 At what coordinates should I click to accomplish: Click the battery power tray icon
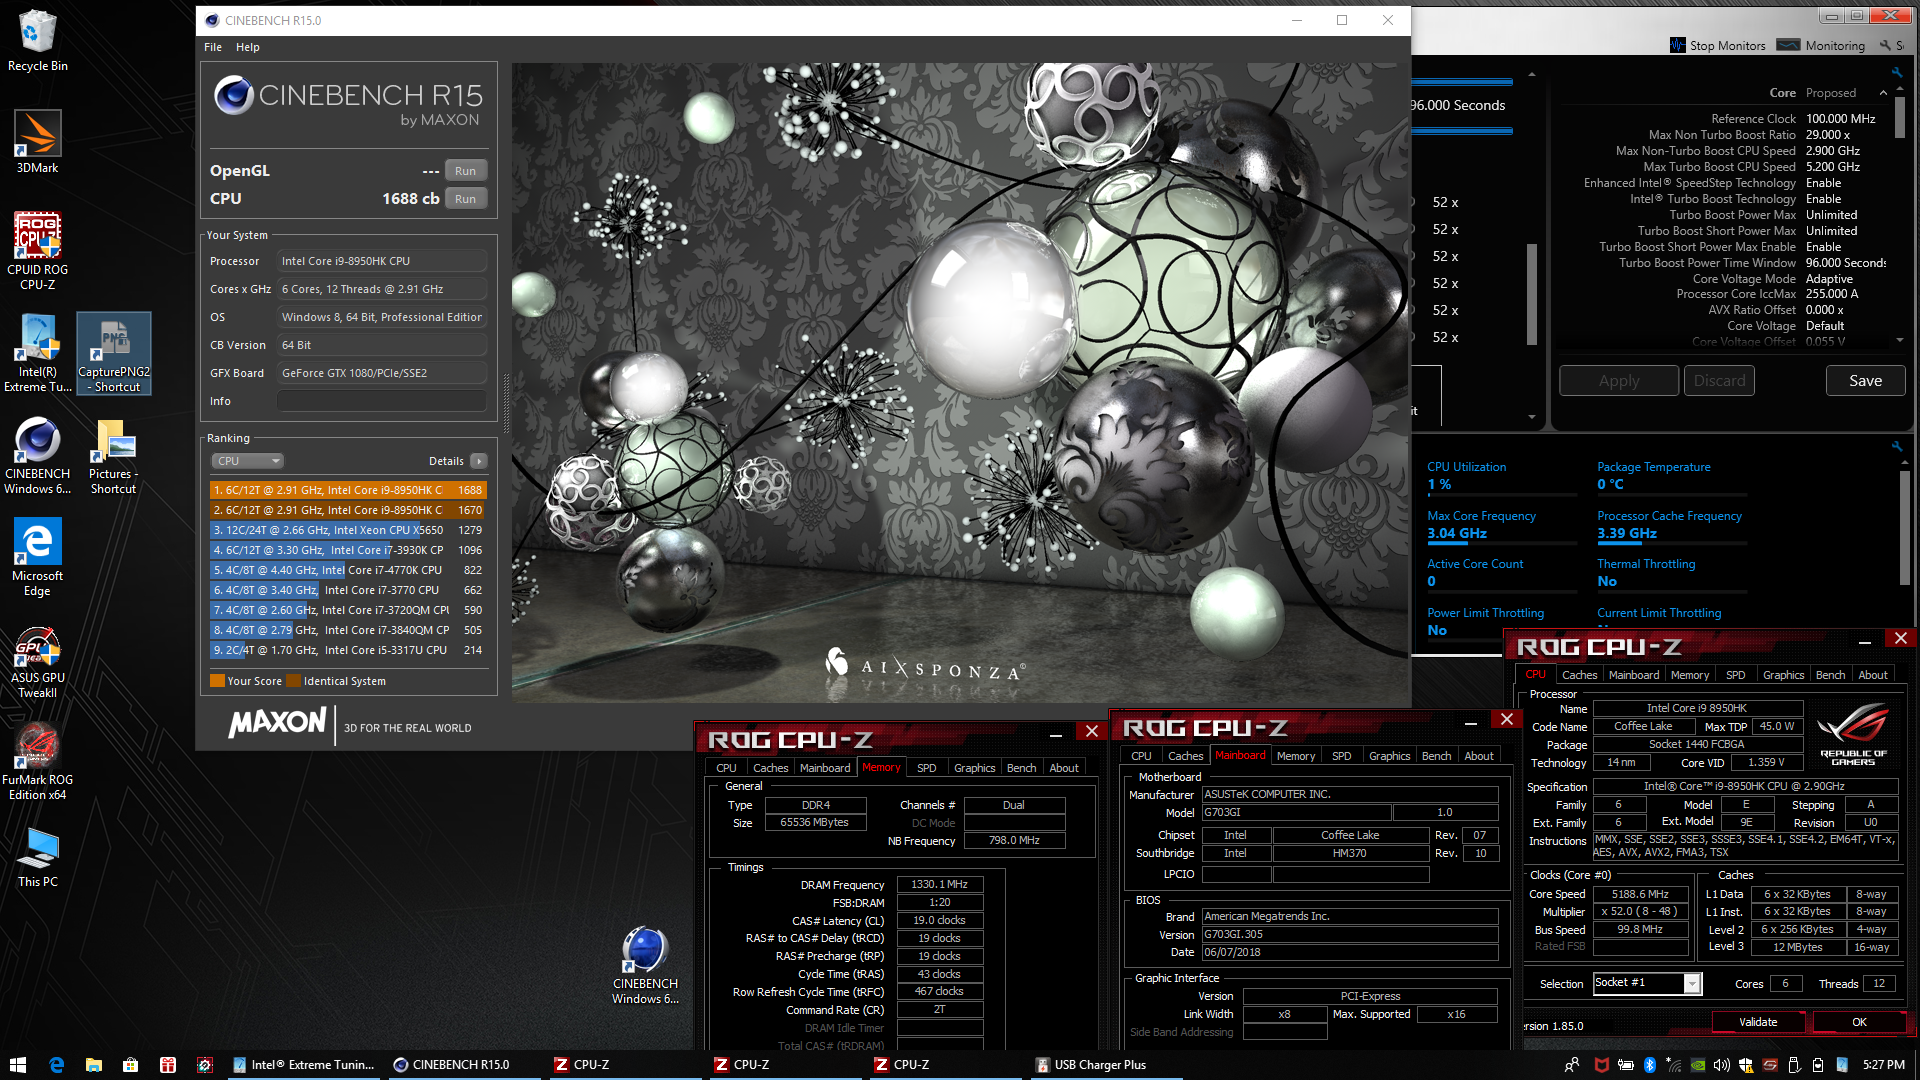point(1625,1065)
